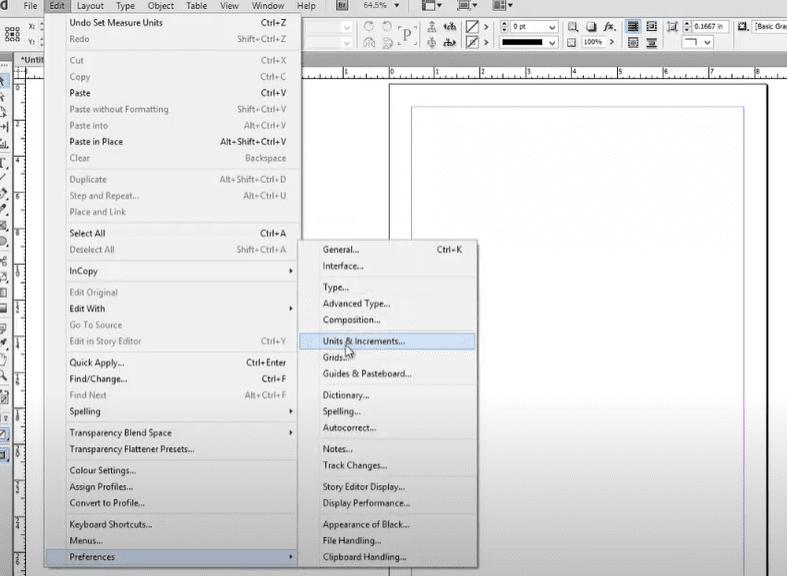Open the 64.5% zoom level dropdown
787x576 pixels.
click(x=397, y=6)
